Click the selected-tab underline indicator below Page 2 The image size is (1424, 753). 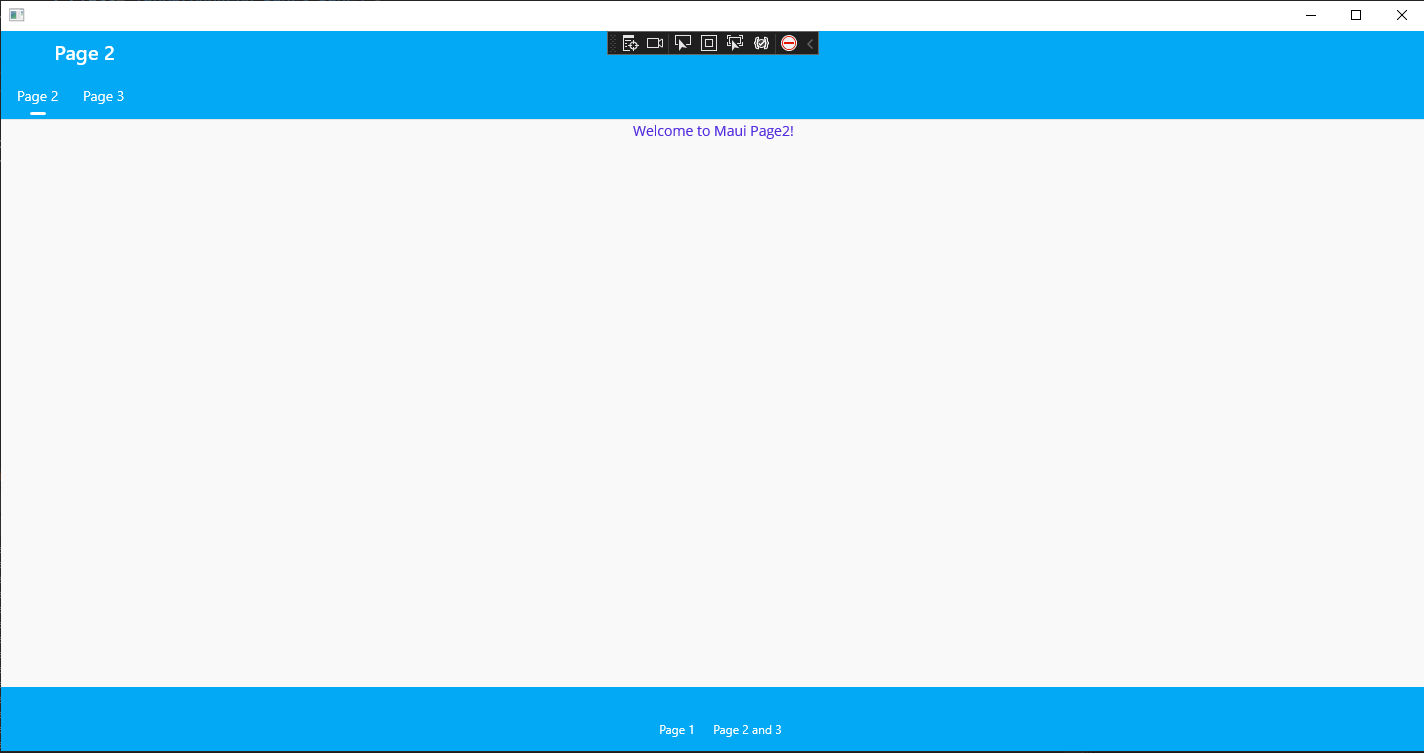[38, 112]
